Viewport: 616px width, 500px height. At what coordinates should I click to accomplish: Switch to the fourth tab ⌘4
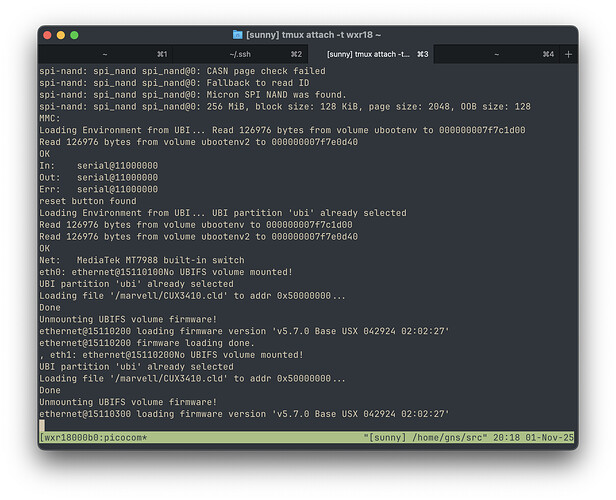click(x=498, y=54)
